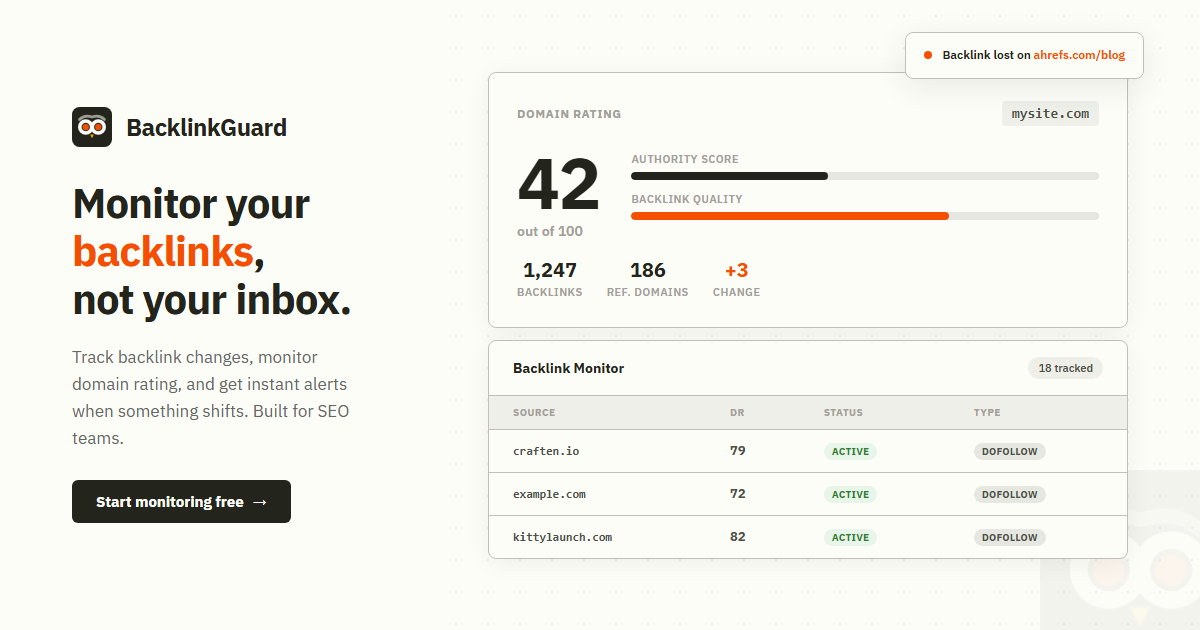The width and height of the screenshot is (1200, 630).
Task: Click the Authority Score progress bar
Action: click(865, 176)
